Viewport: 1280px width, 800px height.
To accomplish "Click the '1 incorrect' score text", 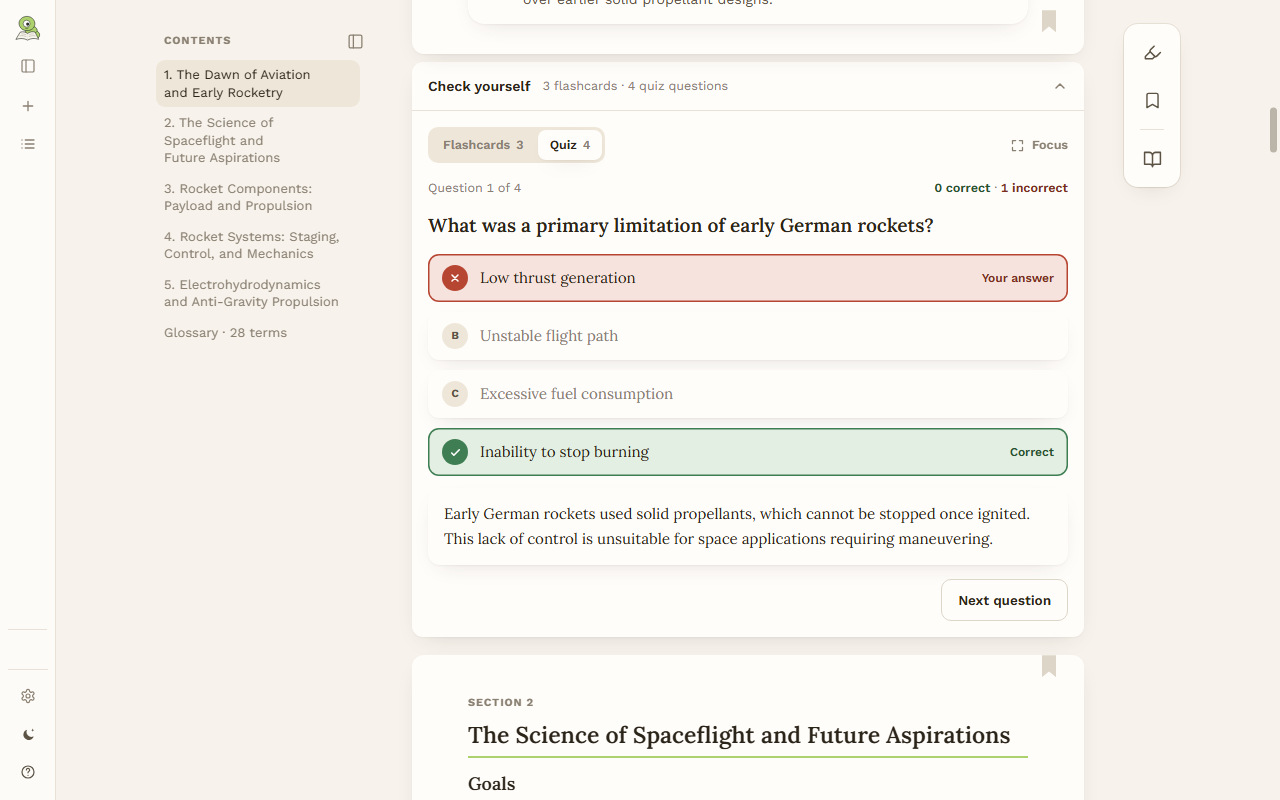I will coord(1034,188).
